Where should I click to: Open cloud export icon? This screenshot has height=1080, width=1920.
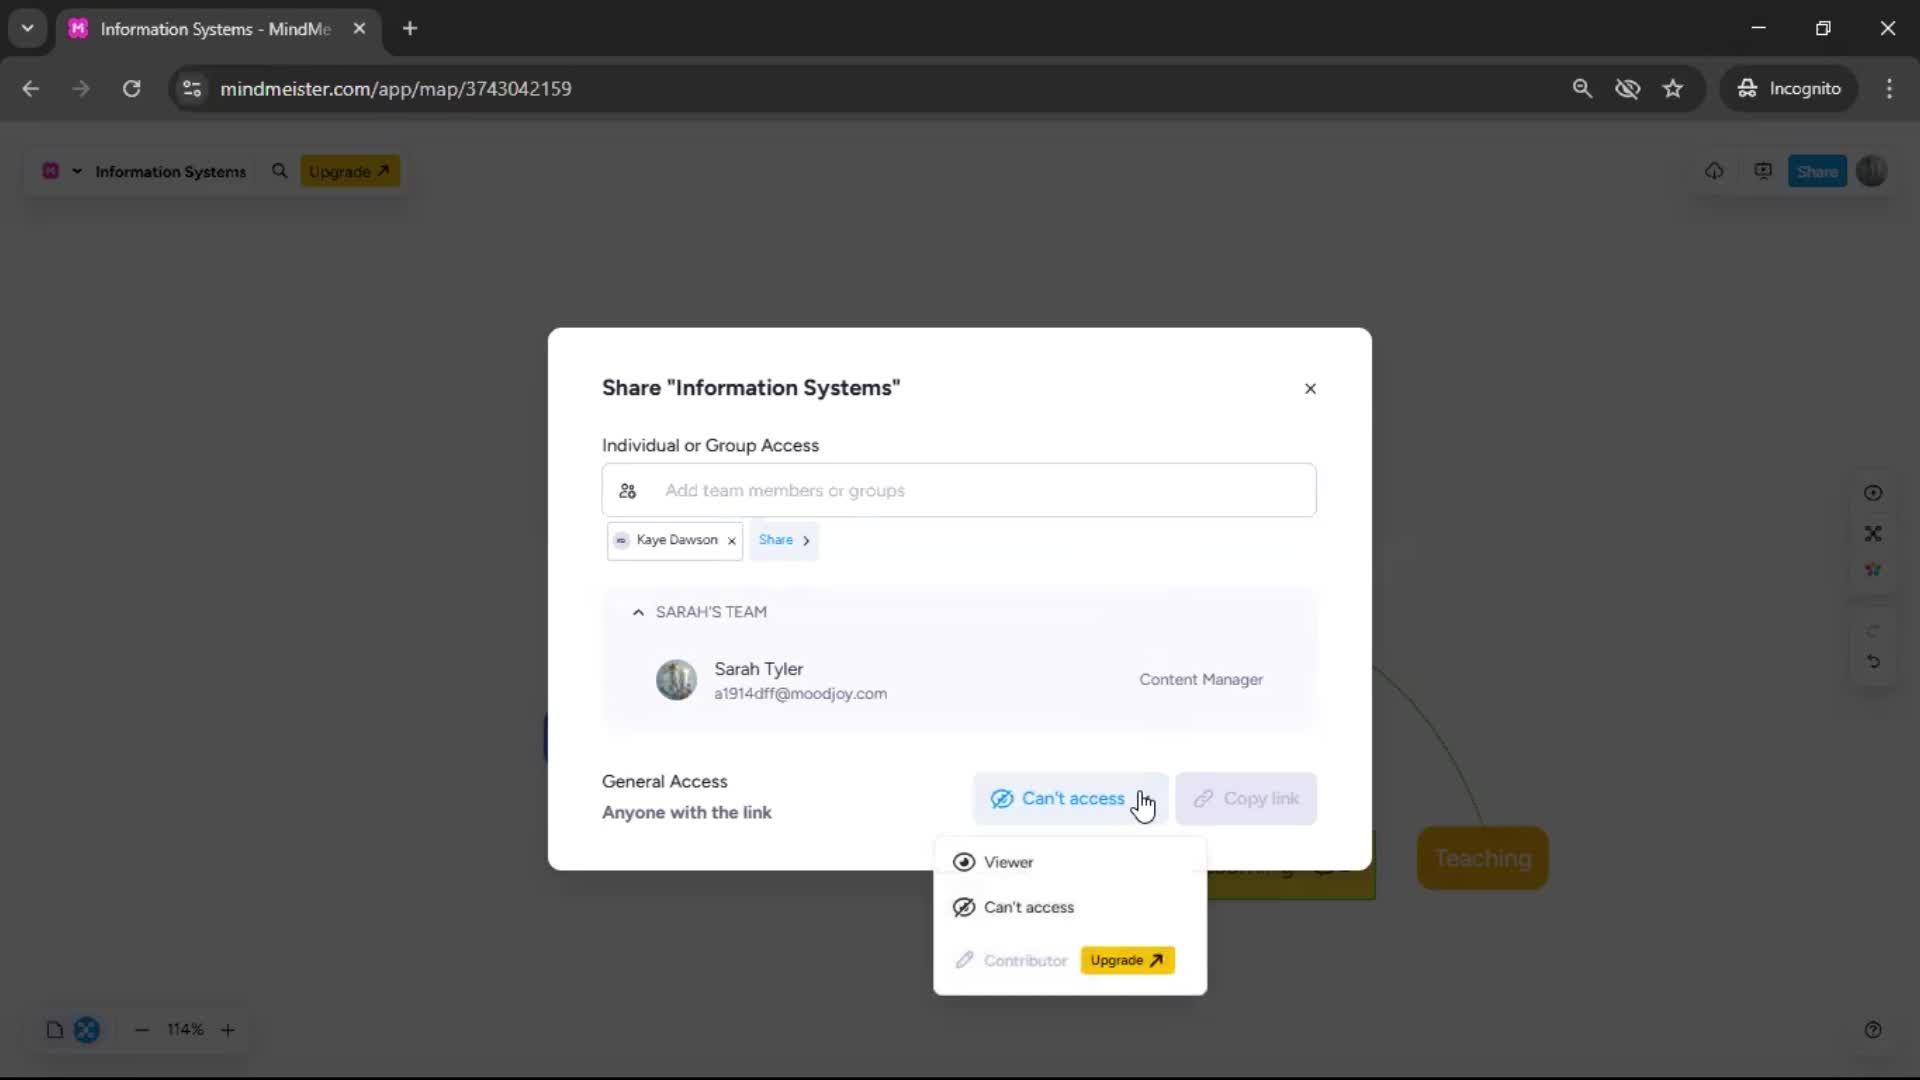coord(1714,171)
